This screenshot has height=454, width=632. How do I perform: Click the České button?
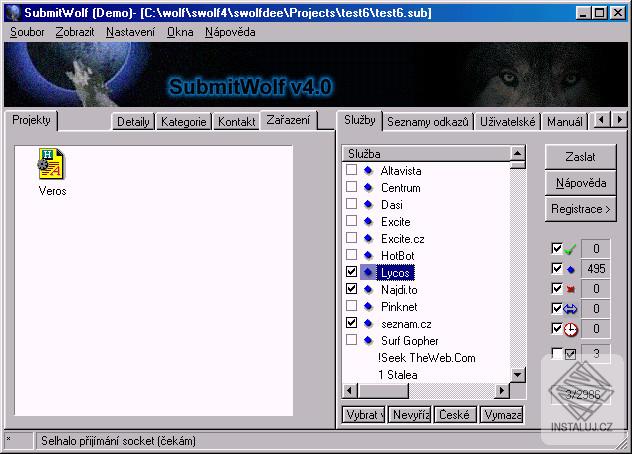click(455, 414)
